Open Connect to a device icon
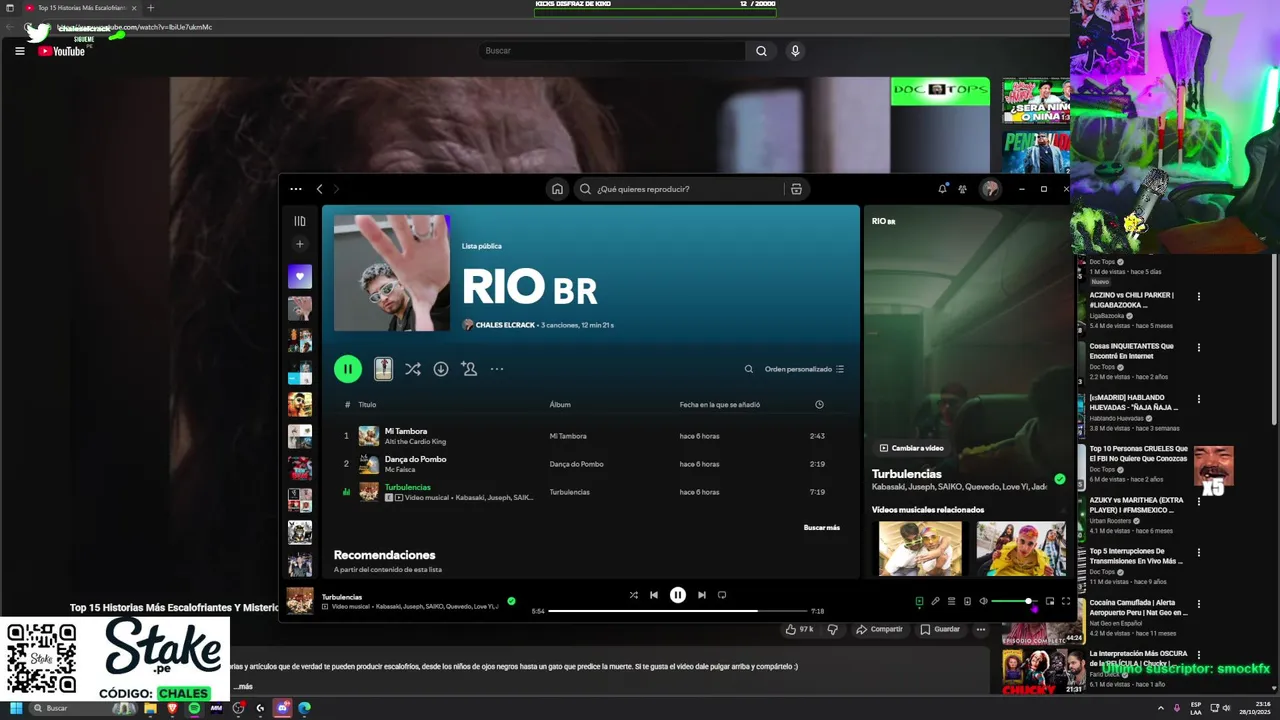 coord(967,601)
